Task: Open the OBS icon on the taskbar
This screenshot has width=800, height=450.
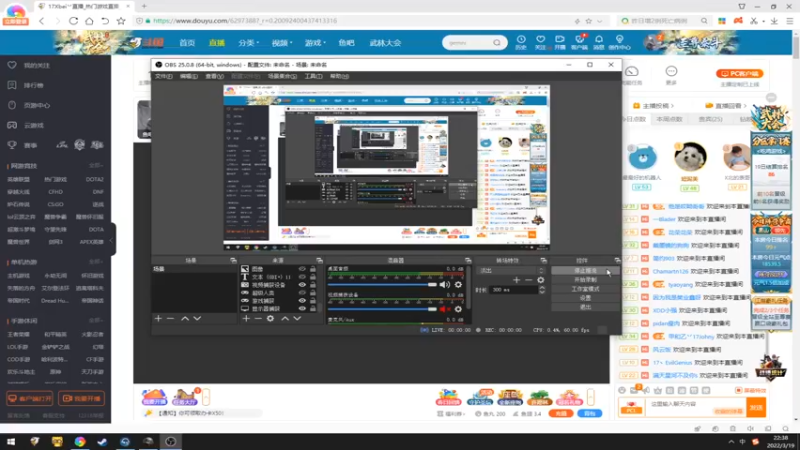Action: tap(170, 441)
